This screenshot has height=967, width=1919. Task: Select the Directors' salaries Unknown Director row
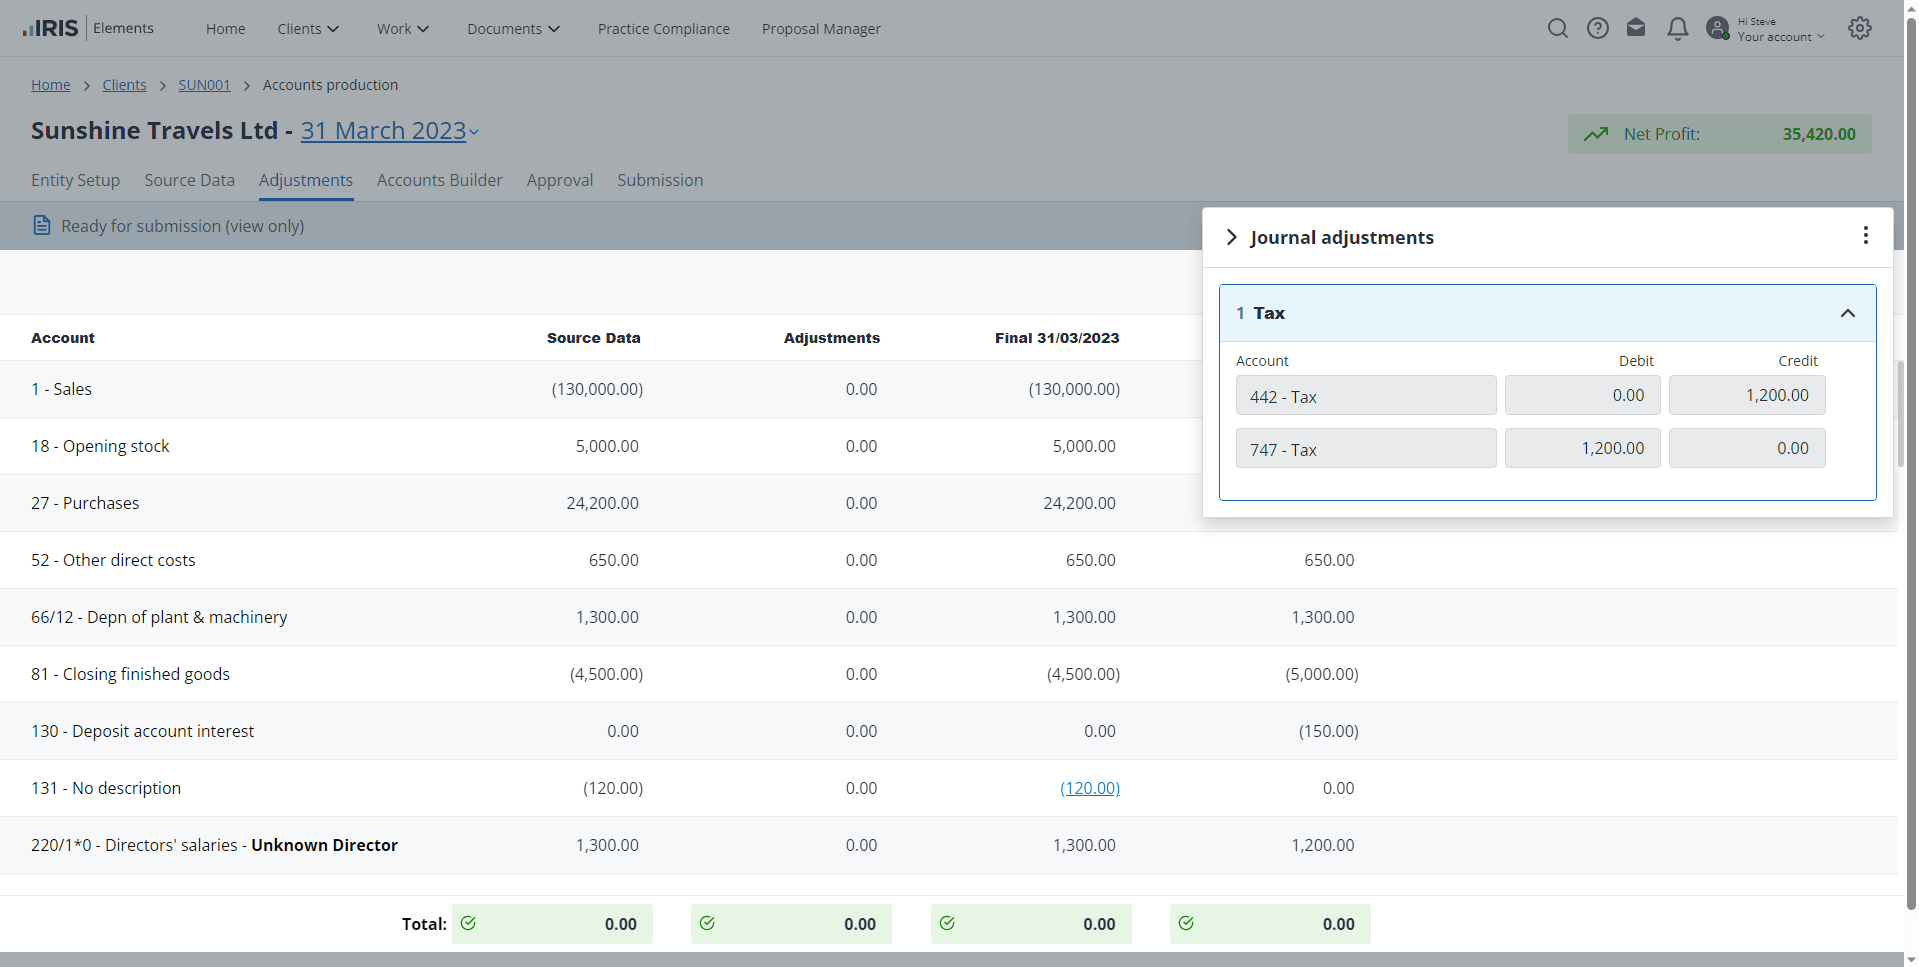click(x=948, y=845)
